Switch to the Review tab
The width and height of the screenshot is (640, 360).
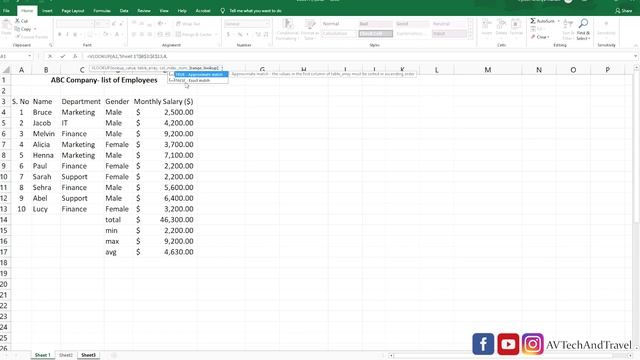click(144, 11)
